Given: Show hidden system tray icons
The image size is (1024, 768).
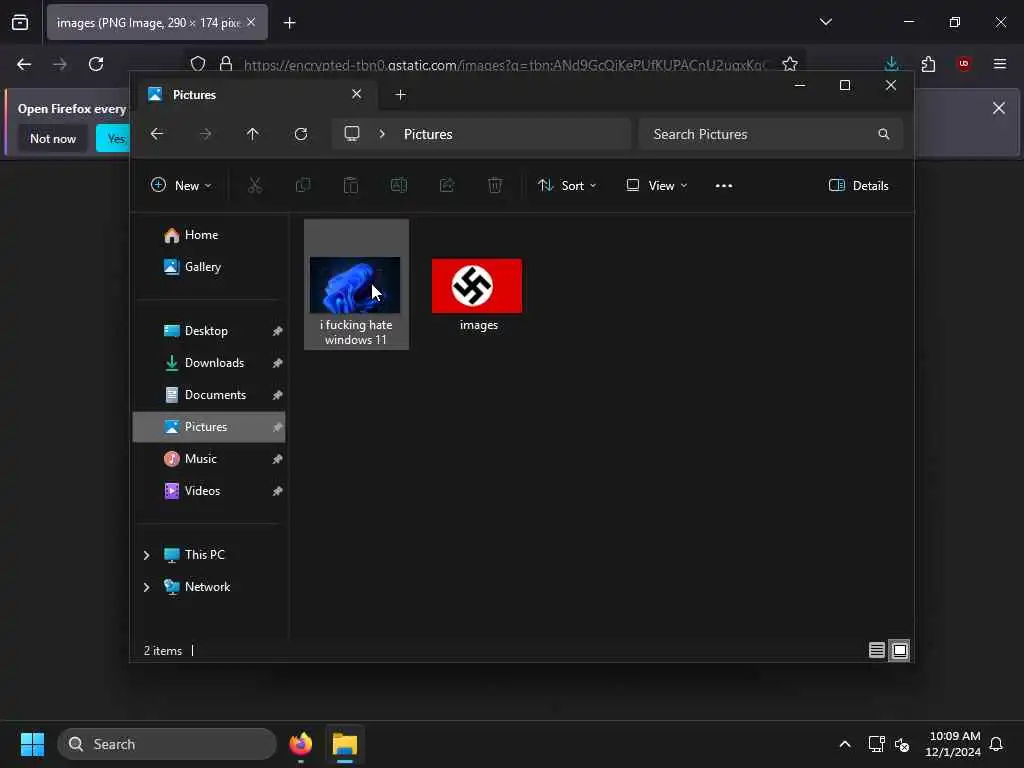Looking at the screenshot, I should click(x=845, y=744).
